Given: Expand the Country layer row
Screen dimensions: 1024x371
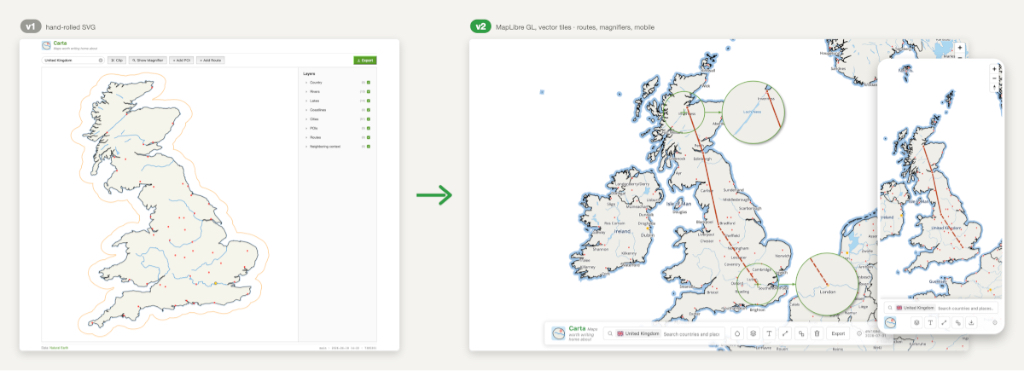Looking at the screenshot, I should coord(306,82).
